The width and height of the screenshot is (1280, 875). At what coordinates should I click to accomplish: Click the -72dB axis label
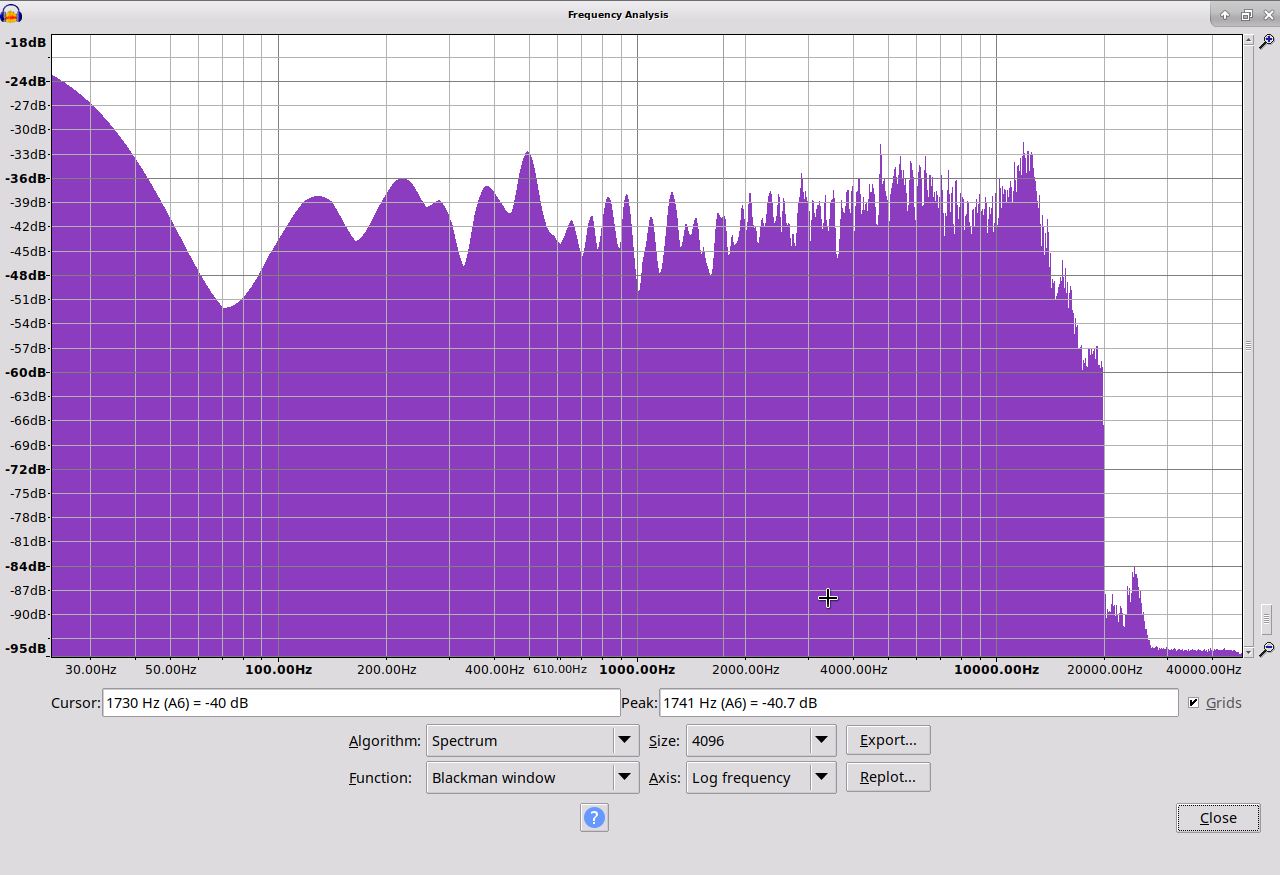coord(27,470)
